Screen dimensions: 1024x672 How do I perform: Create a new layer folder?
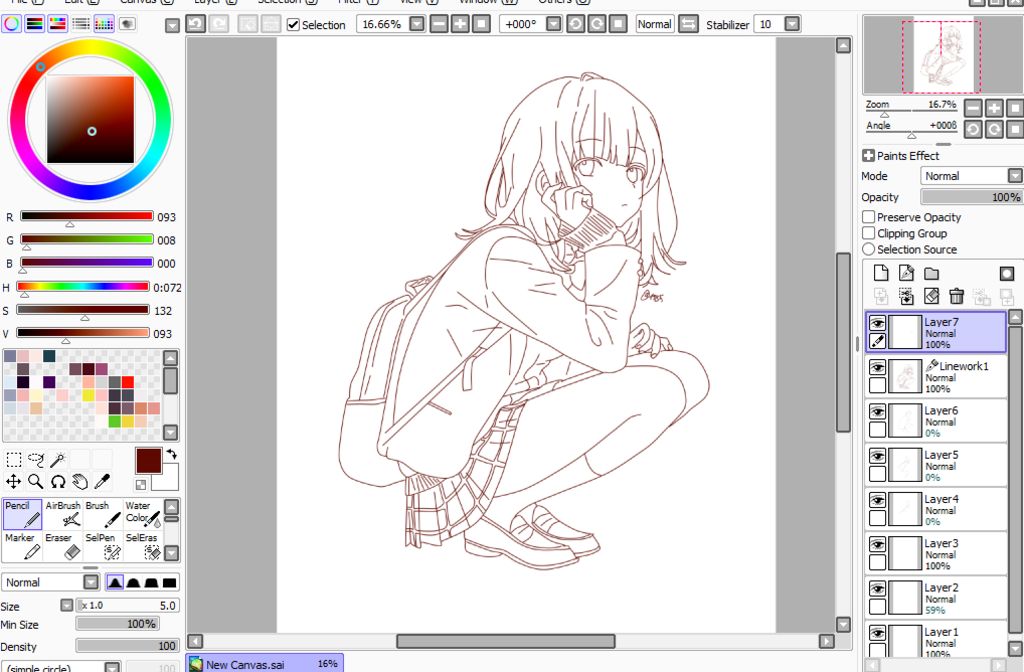(x=931, y=273)
